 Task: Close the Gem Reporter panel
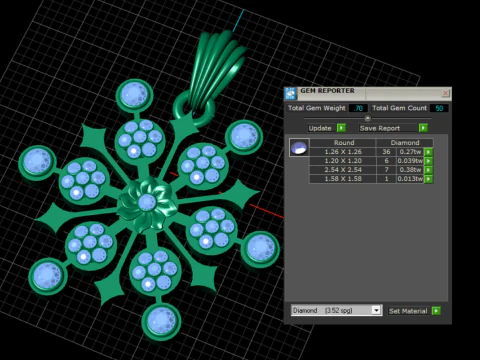coord(445,93)
